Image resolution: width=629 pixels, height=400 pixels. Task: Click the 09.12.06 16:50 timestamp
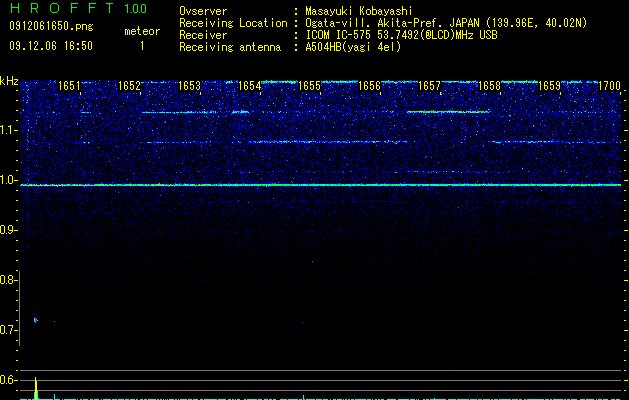click(x=51, y=46)
